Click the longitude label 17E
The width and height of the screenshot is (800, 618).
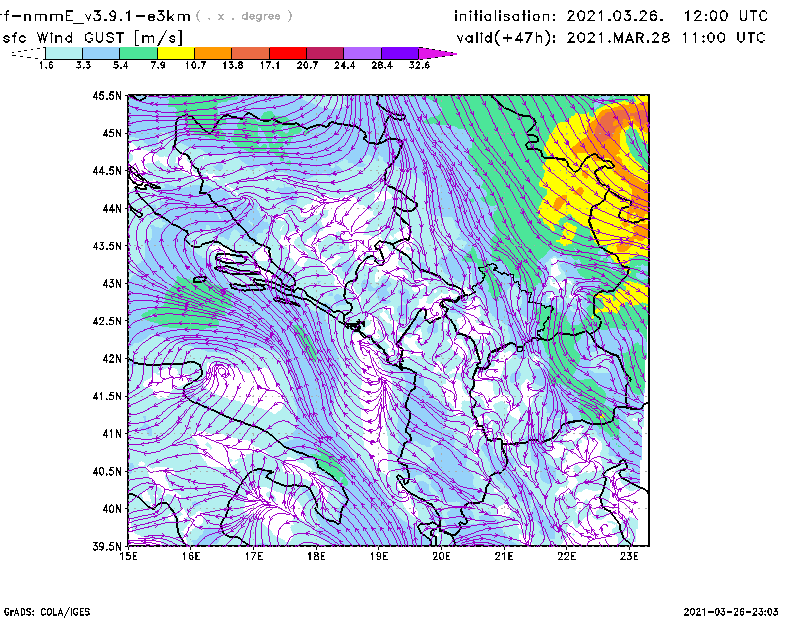click(254, 556)
